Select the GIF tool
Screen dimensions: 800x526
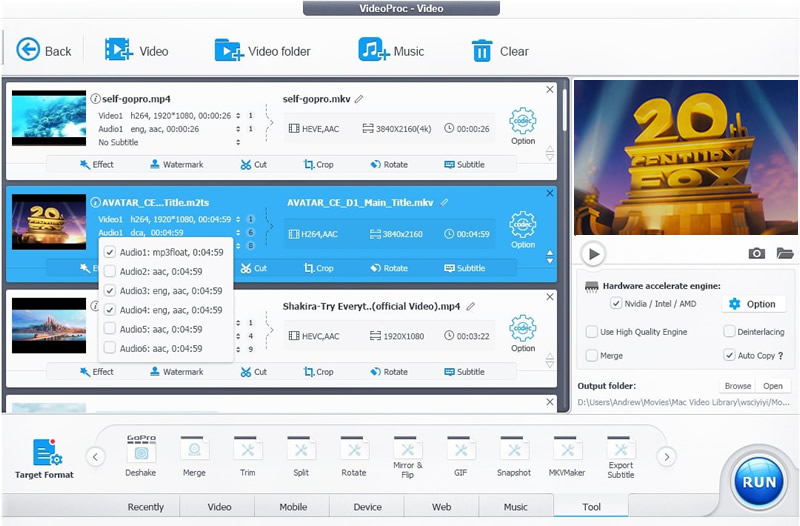pos(461,456)
